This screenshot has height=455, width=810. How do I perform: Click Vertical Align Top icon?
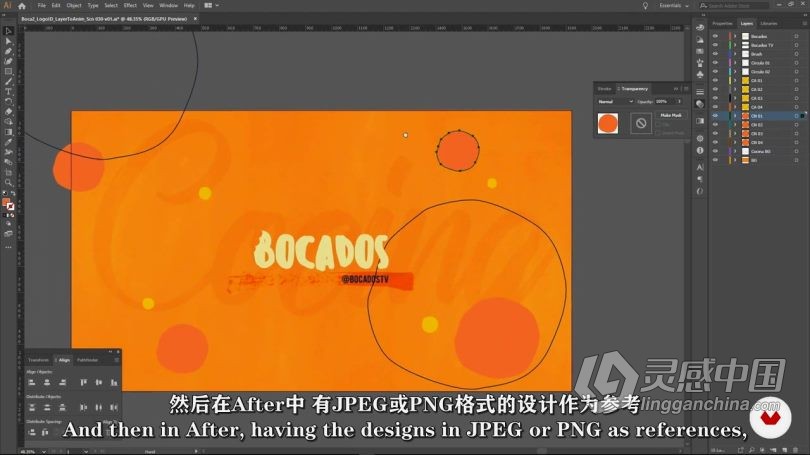(84, 382)
